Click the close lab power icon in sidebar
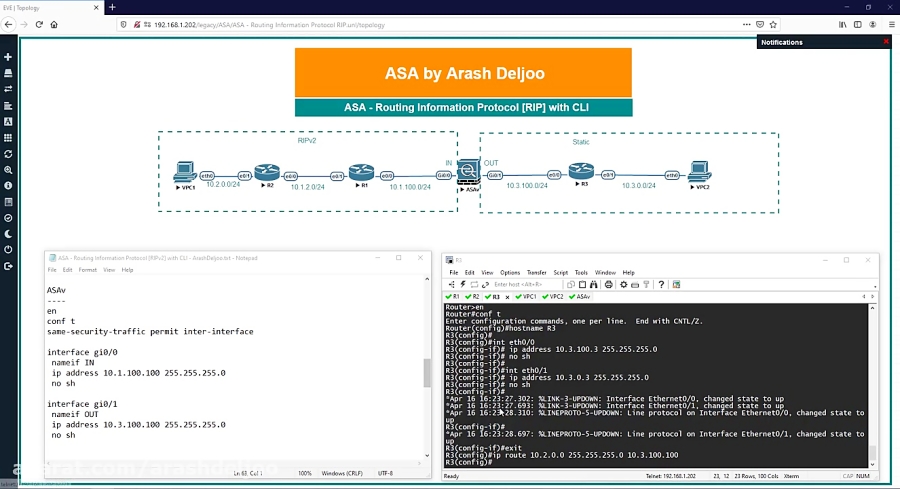900x489 pixels. tap(8, 250)
